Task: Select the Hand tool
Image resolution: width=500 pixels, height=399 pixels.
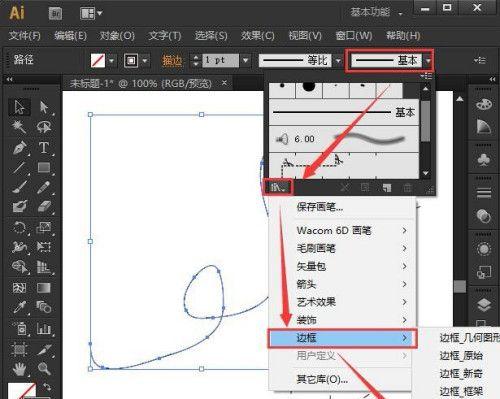Action: (19, 369)
